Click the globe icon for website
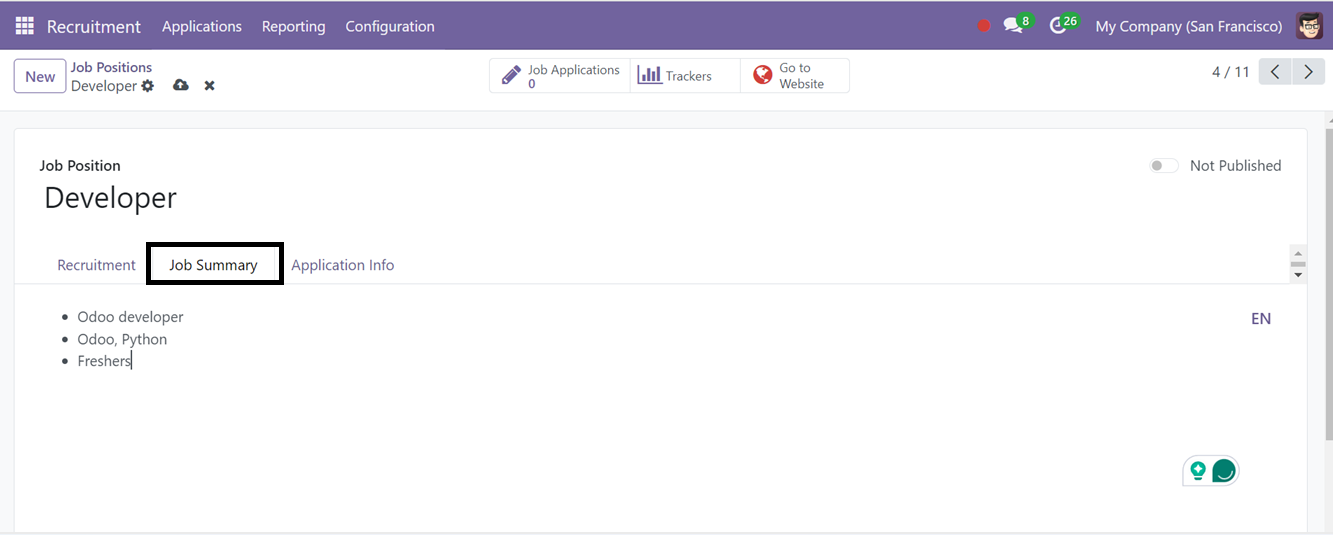 (x=763, y=75)
